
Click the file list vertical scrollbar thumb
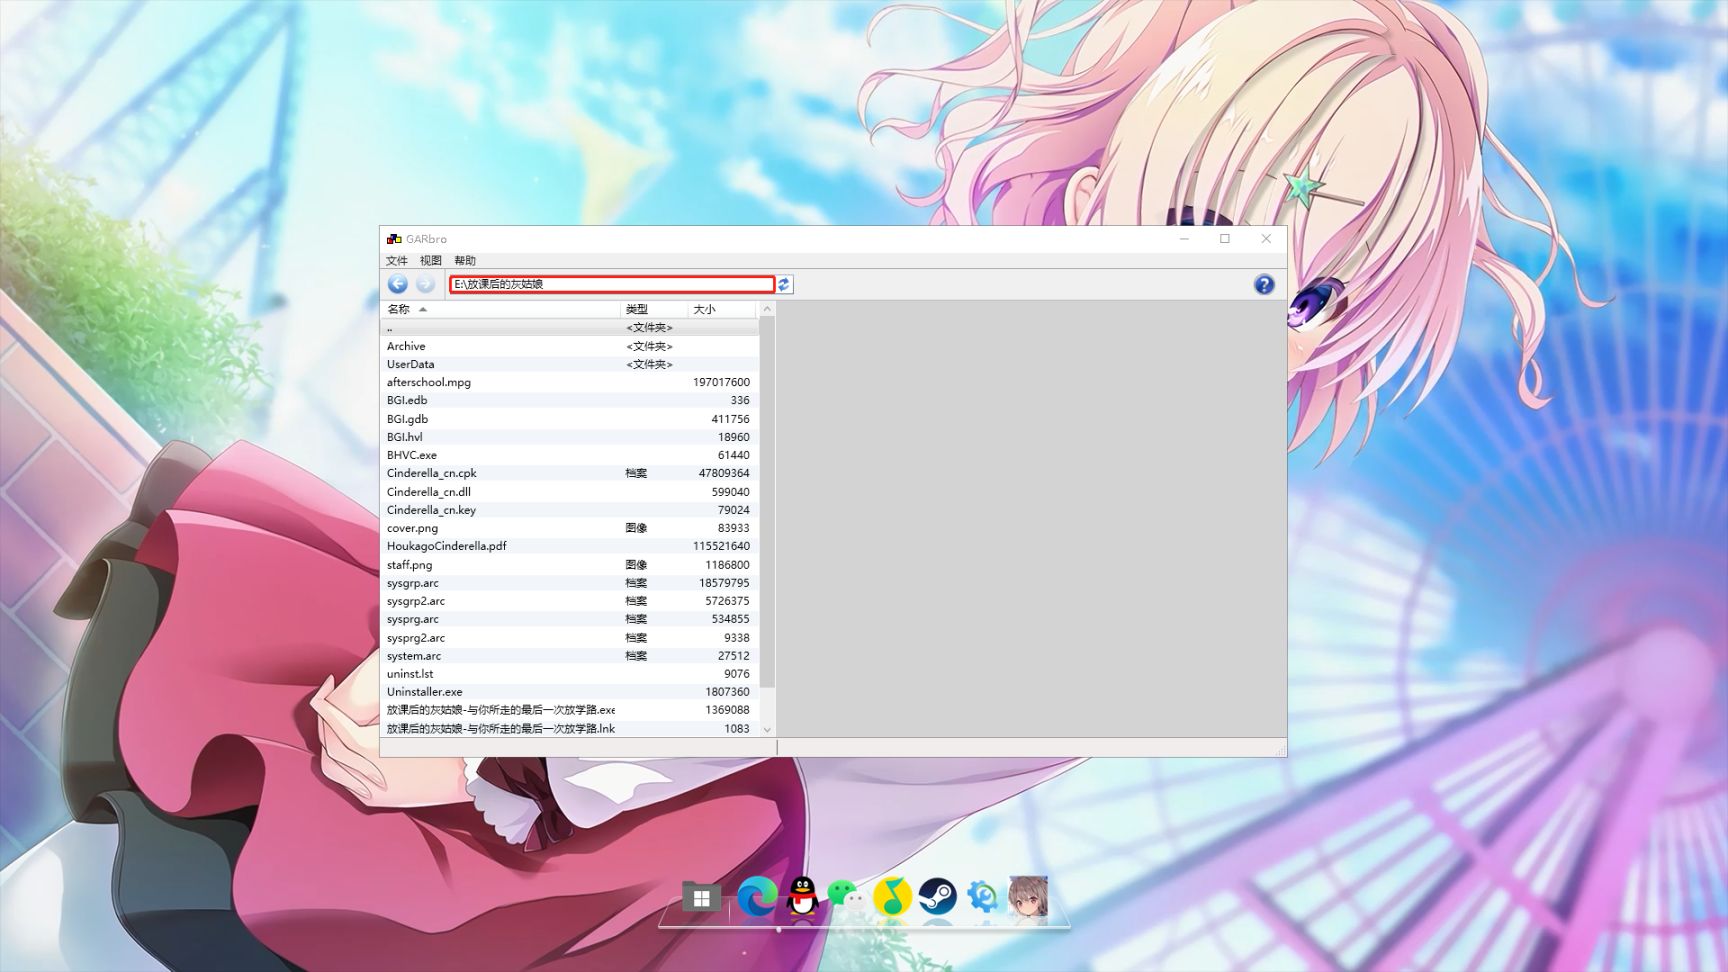tap(767, 503)
